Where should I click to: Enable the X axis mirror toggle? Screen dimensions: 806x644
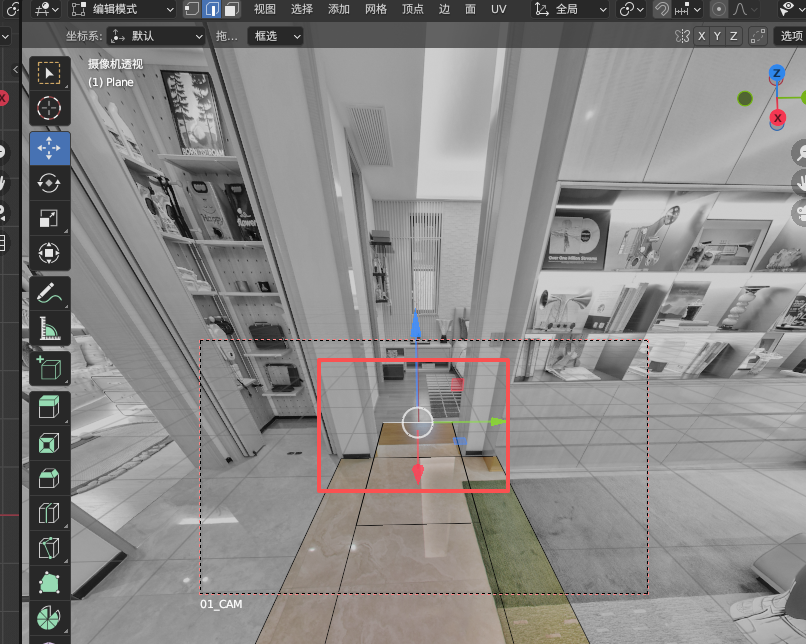pos(701,35)
